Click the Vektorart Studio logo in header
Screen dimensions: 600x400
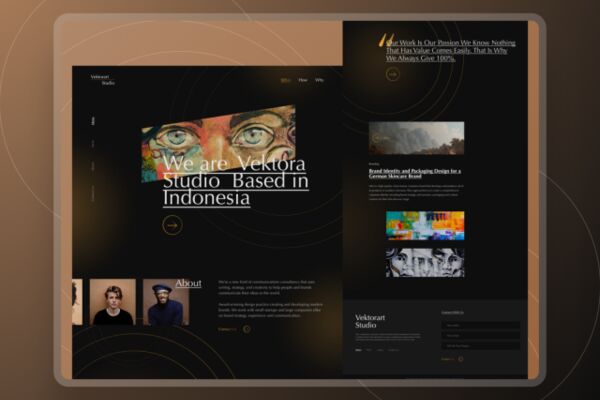[103, 80]
